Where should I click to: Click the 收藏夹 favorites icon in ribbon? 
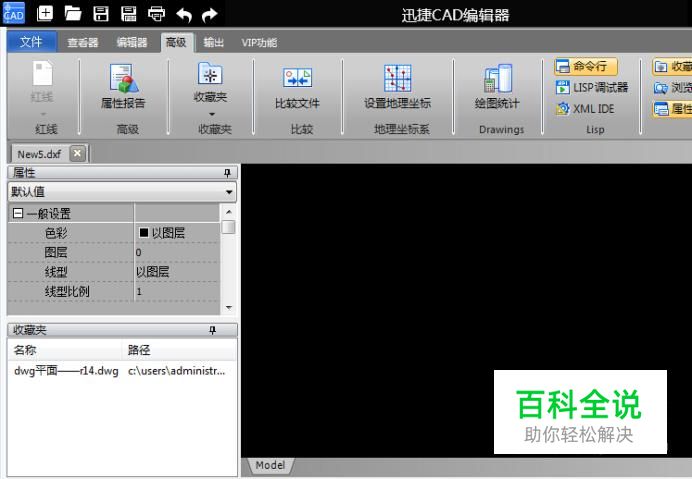[210, 73]
